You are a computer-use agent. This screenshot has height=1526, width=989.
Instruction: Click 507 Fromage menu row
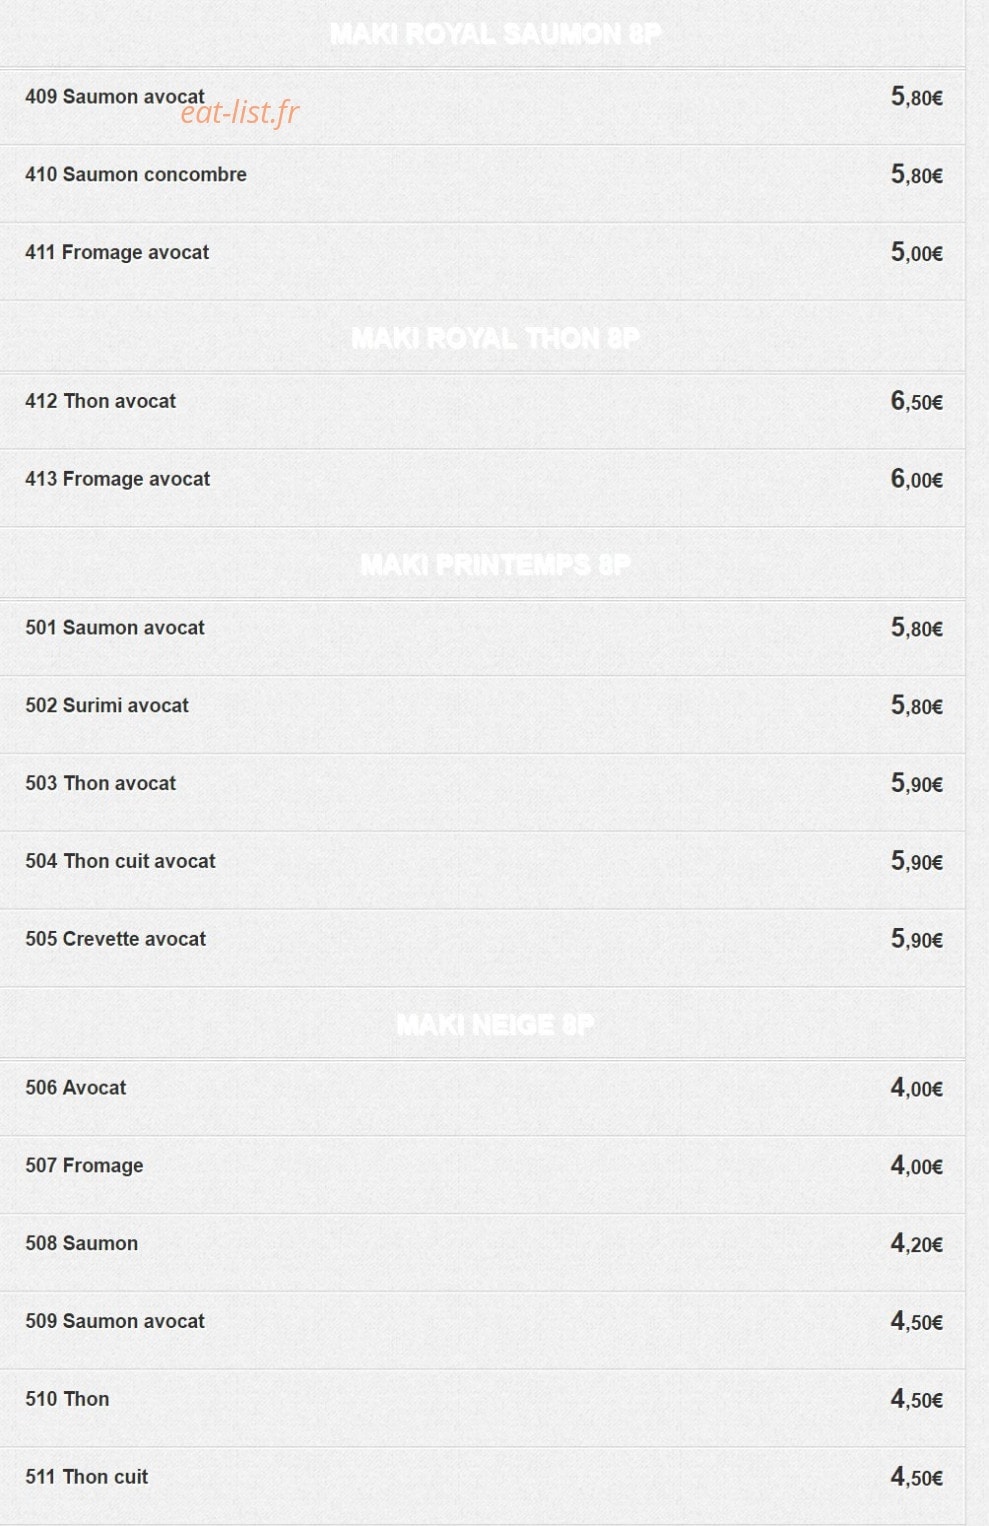tap(482, 1175)
